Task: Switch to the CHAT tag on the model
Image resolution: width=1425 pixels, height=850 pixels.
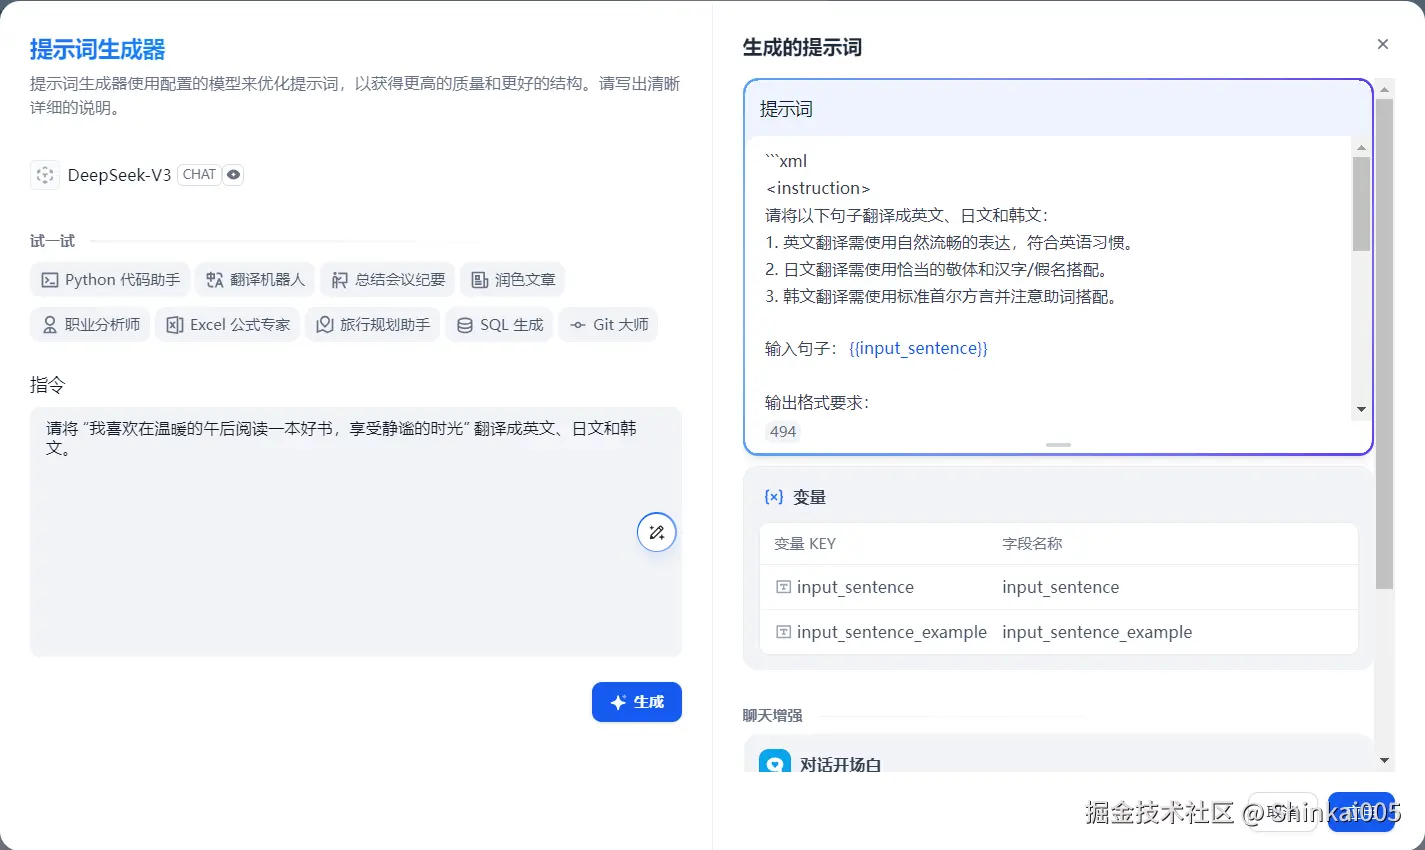Action: click(198, 174)
